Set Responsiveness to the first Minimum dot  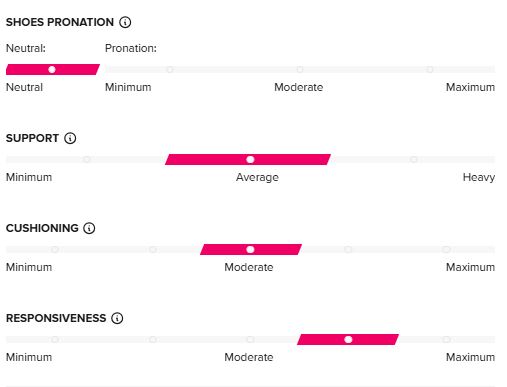coord(55,339)
